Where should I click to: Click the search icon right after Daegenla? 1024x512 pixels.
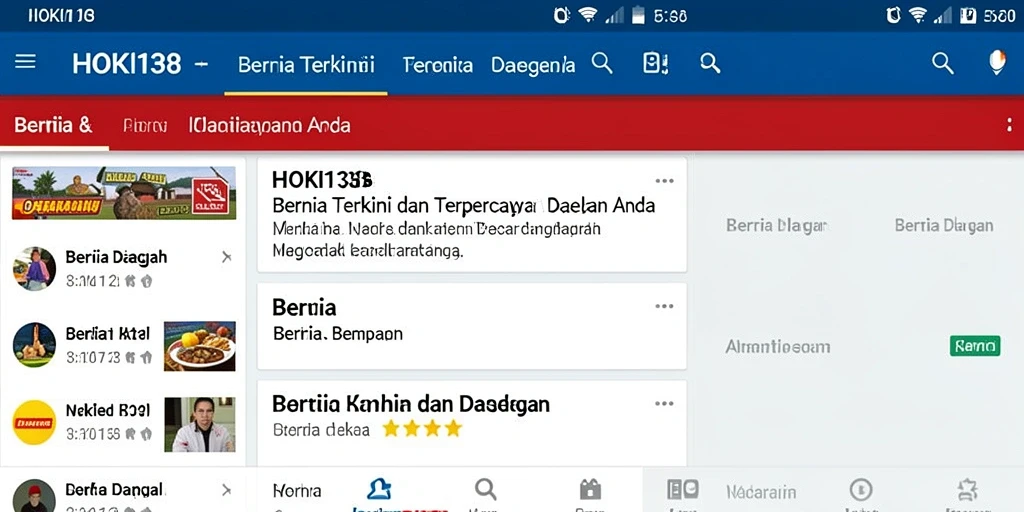tap(601, 63)
